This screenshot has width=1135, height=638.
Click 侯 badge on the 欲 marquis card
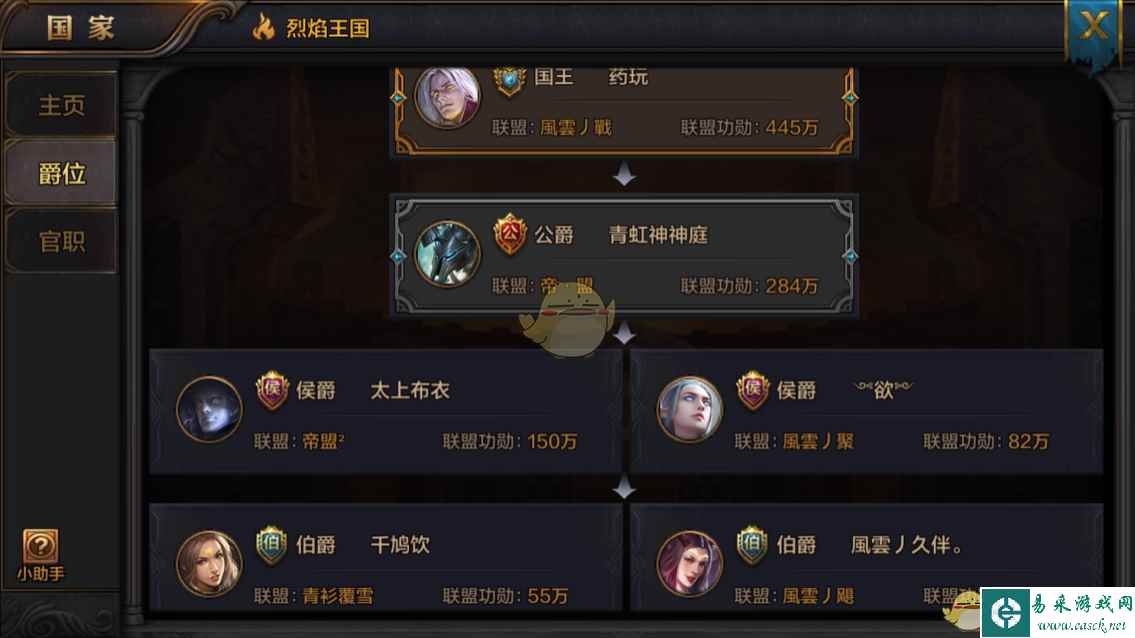[x=753, y=390]
